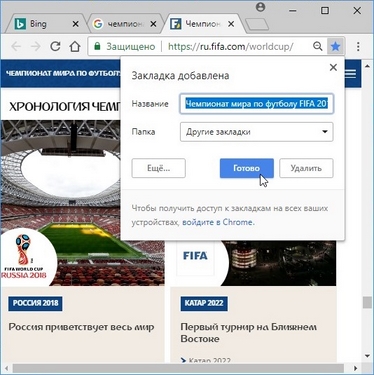This screenshot has width=374, height=375.
Task: Click the ХРОНОЛОГИЯ ЧЕМП heading
Action: [x=64, y=107]
